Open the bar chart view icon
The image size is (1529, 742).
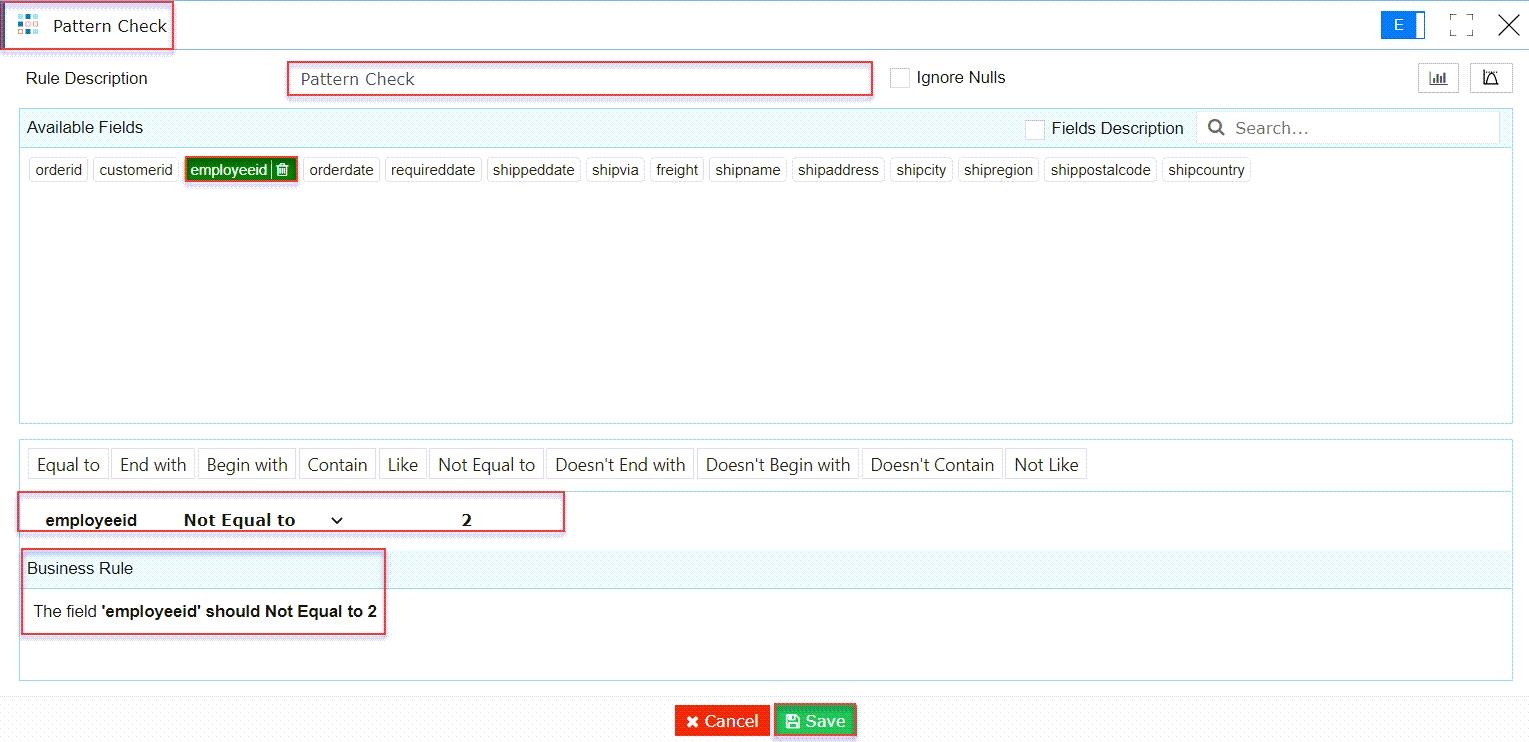coord(1438,77)
